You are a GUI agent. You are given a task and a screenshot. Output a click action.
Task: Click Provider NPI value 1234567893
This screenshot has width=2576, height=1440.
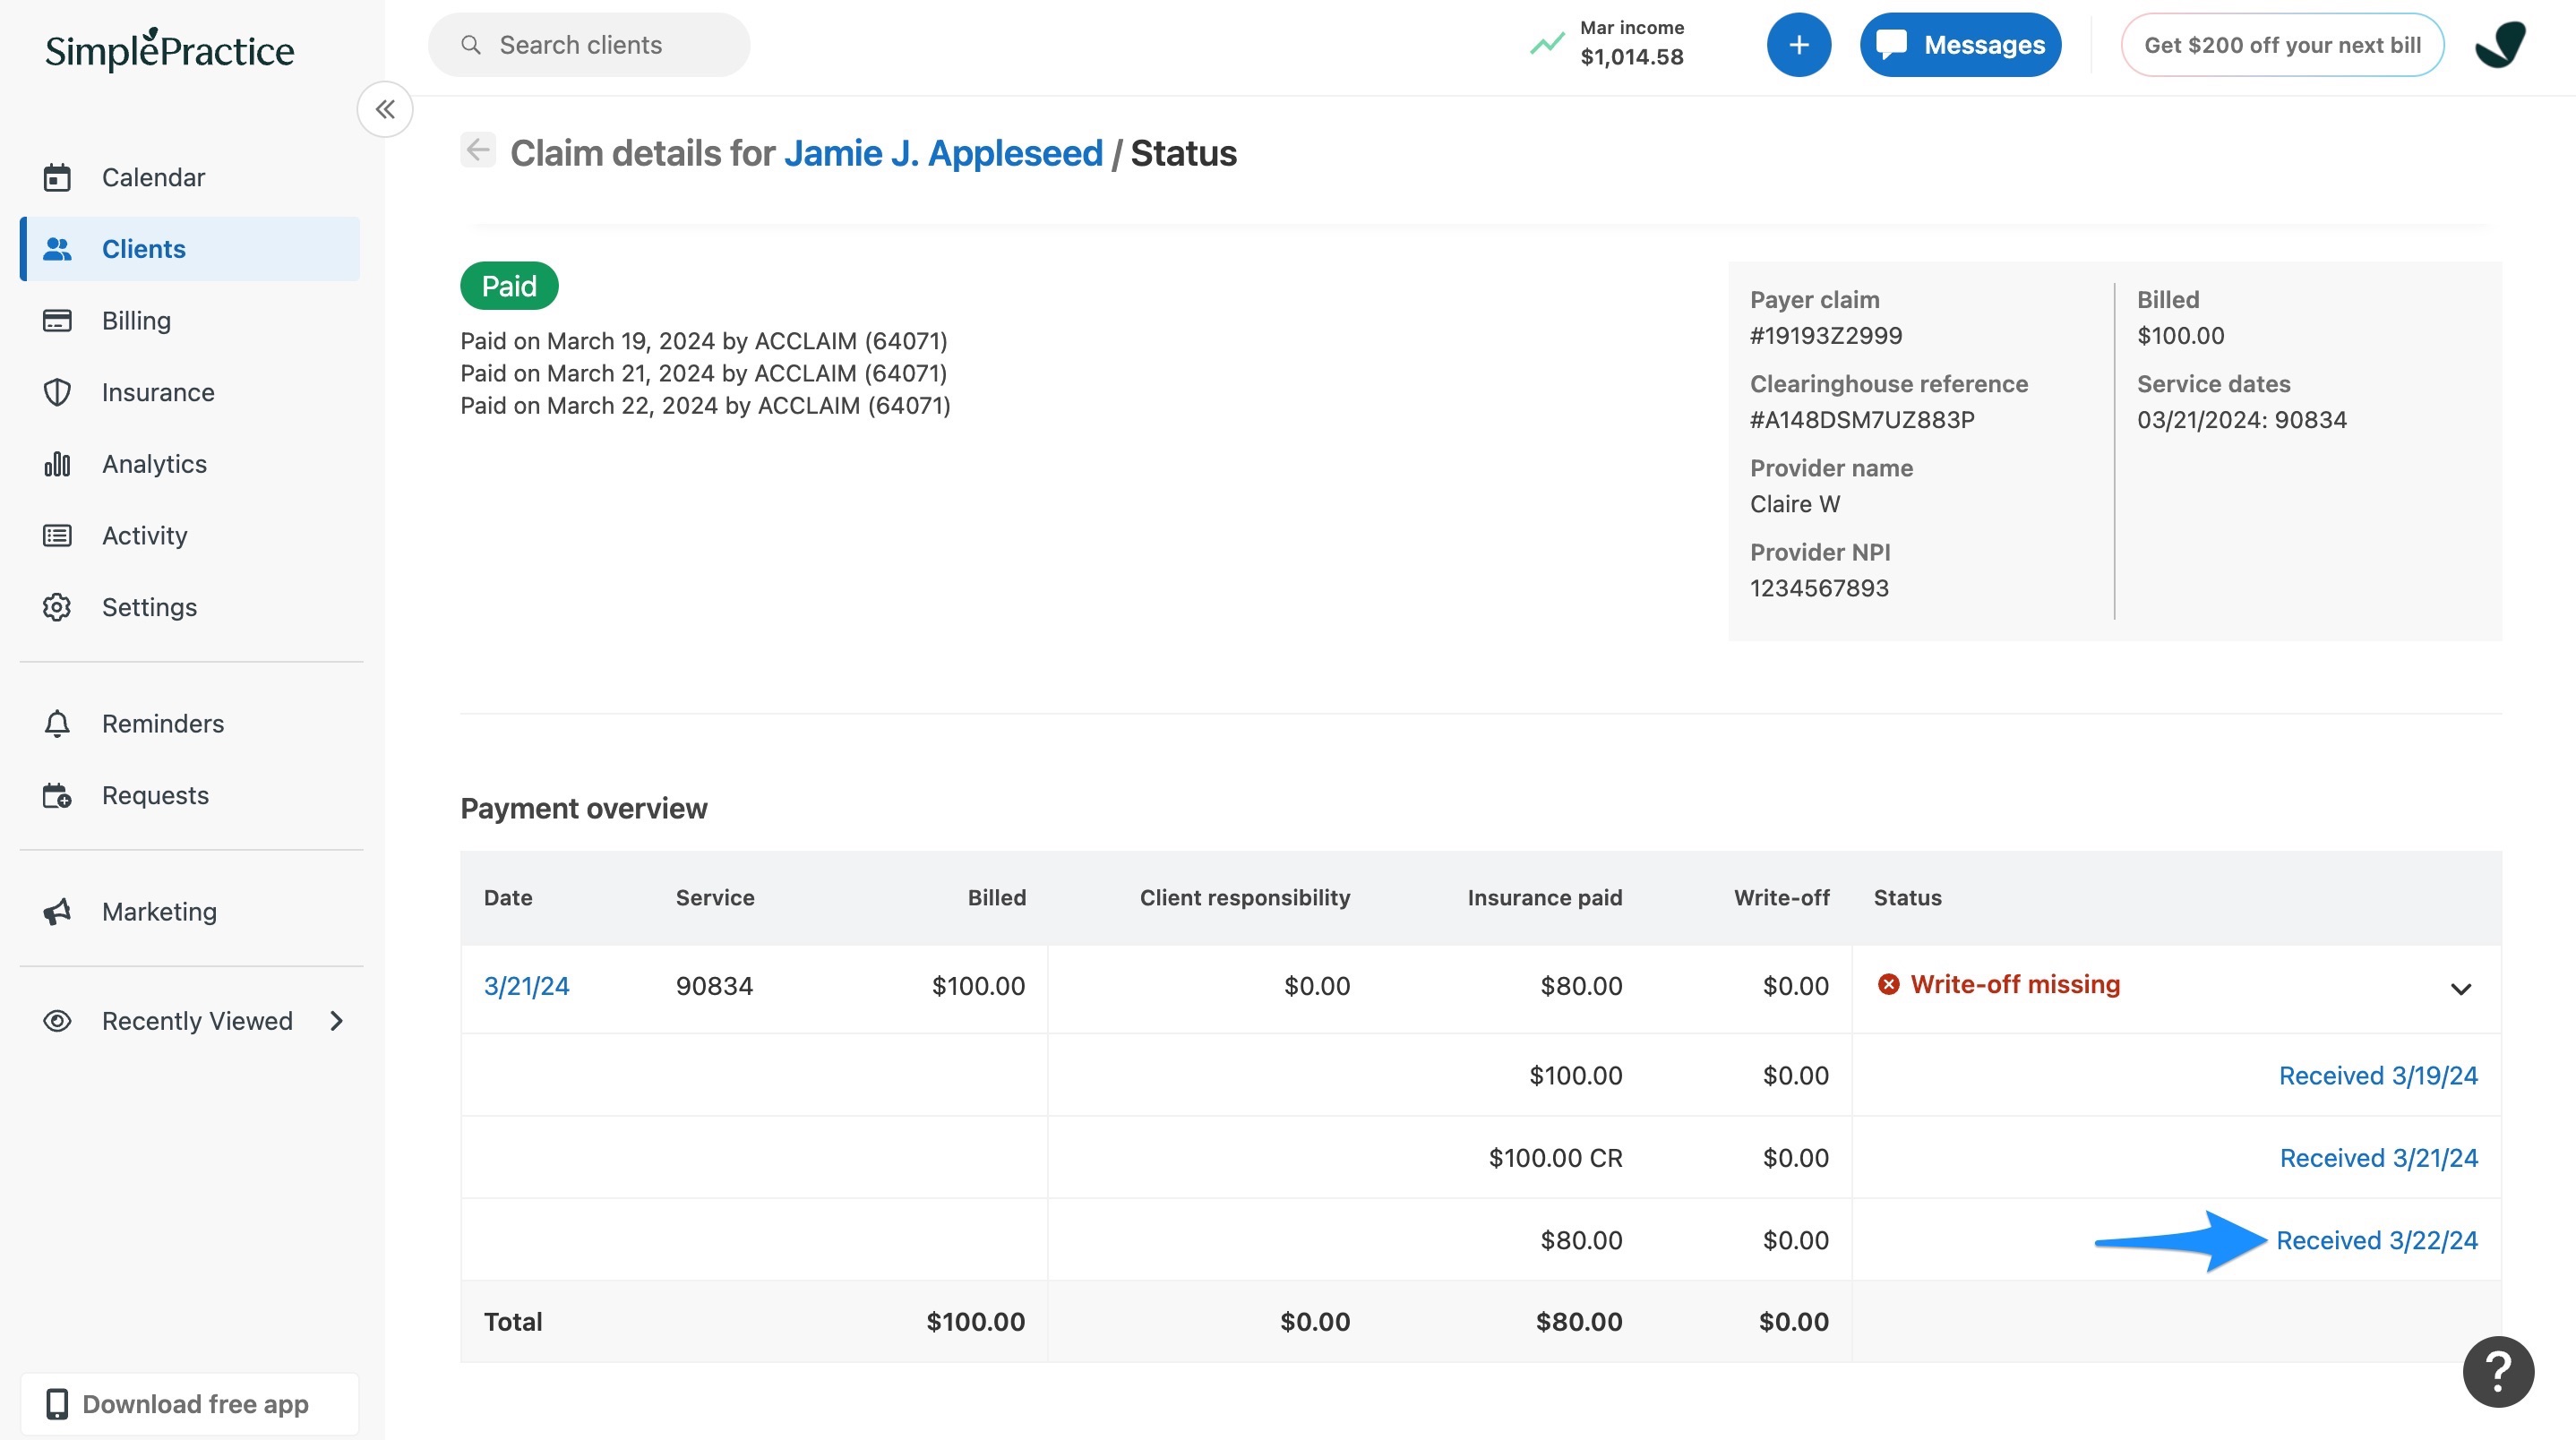(x=1819, y=588)
